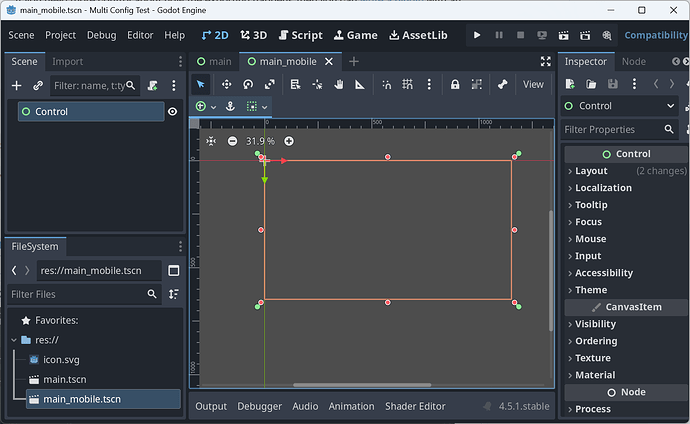Lock the selected node
Viewport: 690px width, 424px height.
455,85
